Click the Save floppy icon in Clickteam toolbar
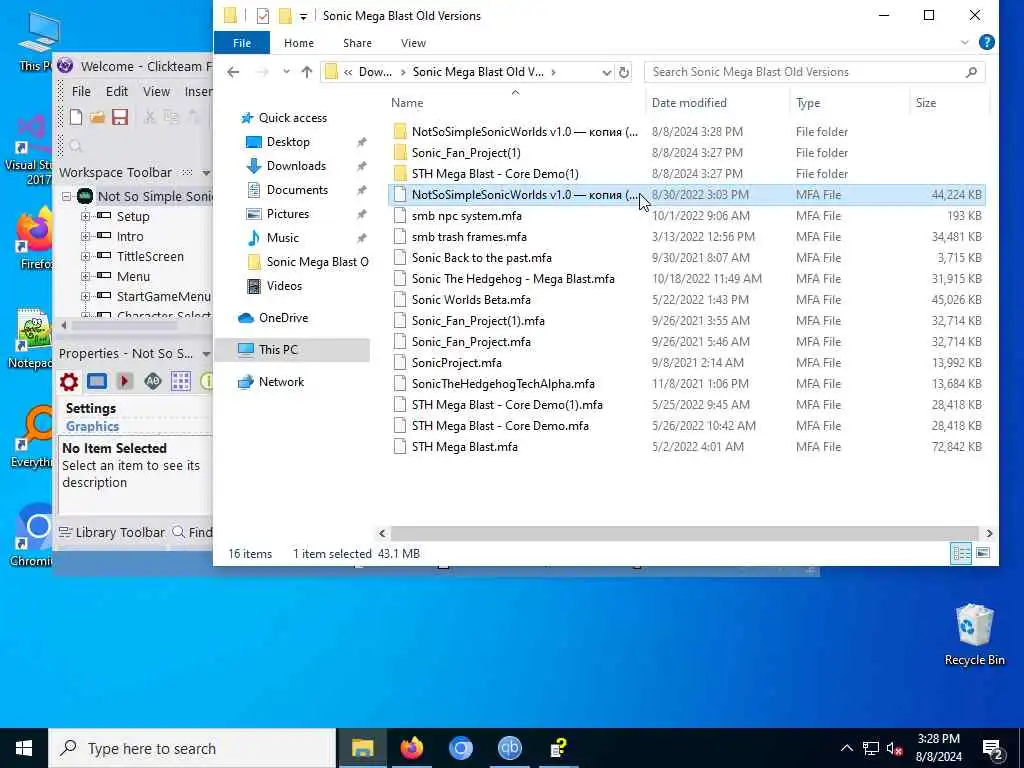 click(x=120, y=117)
